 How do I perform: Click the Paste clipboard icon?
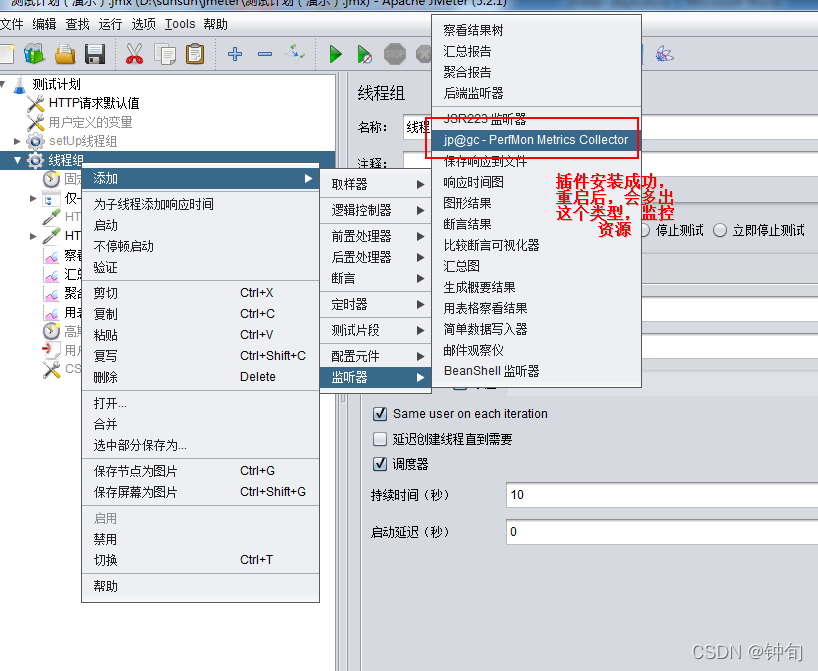[x=195, y=54]
